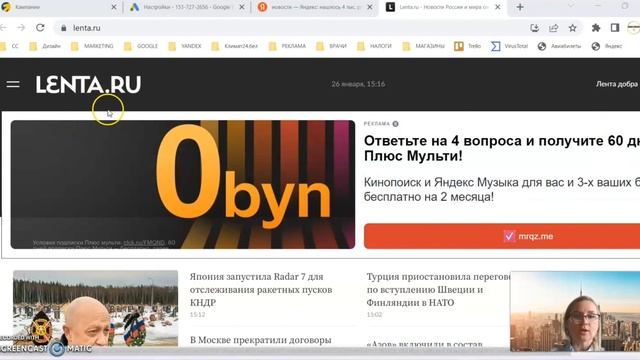The image size is (640, 360).
Task: Open МАГАЗИНЫ bookmarks folder
Action: pos(423,46)
